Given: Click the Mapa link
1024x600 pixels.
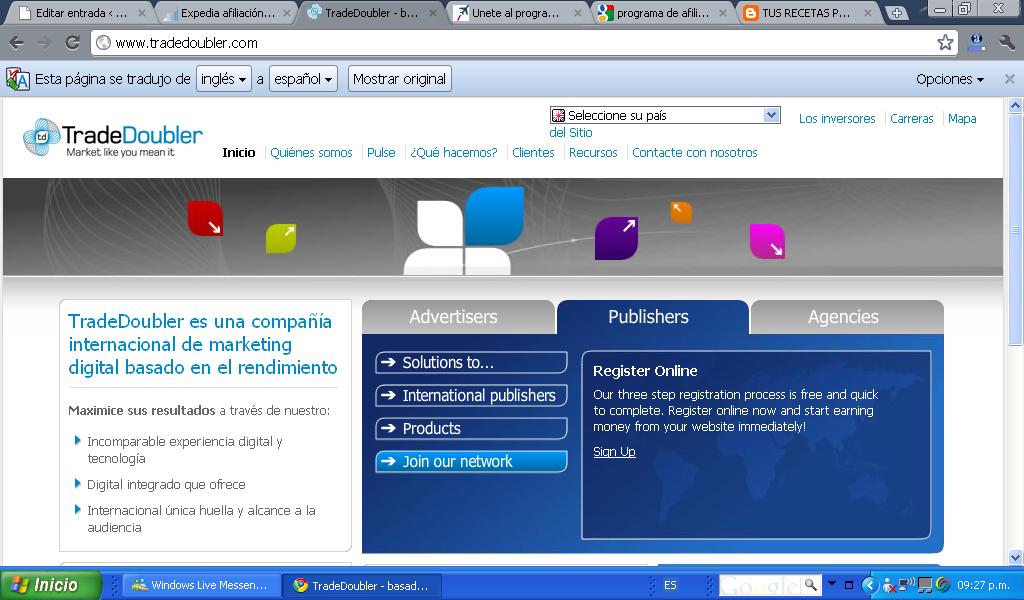Looking at the screenshot, I should click(962, 119).
